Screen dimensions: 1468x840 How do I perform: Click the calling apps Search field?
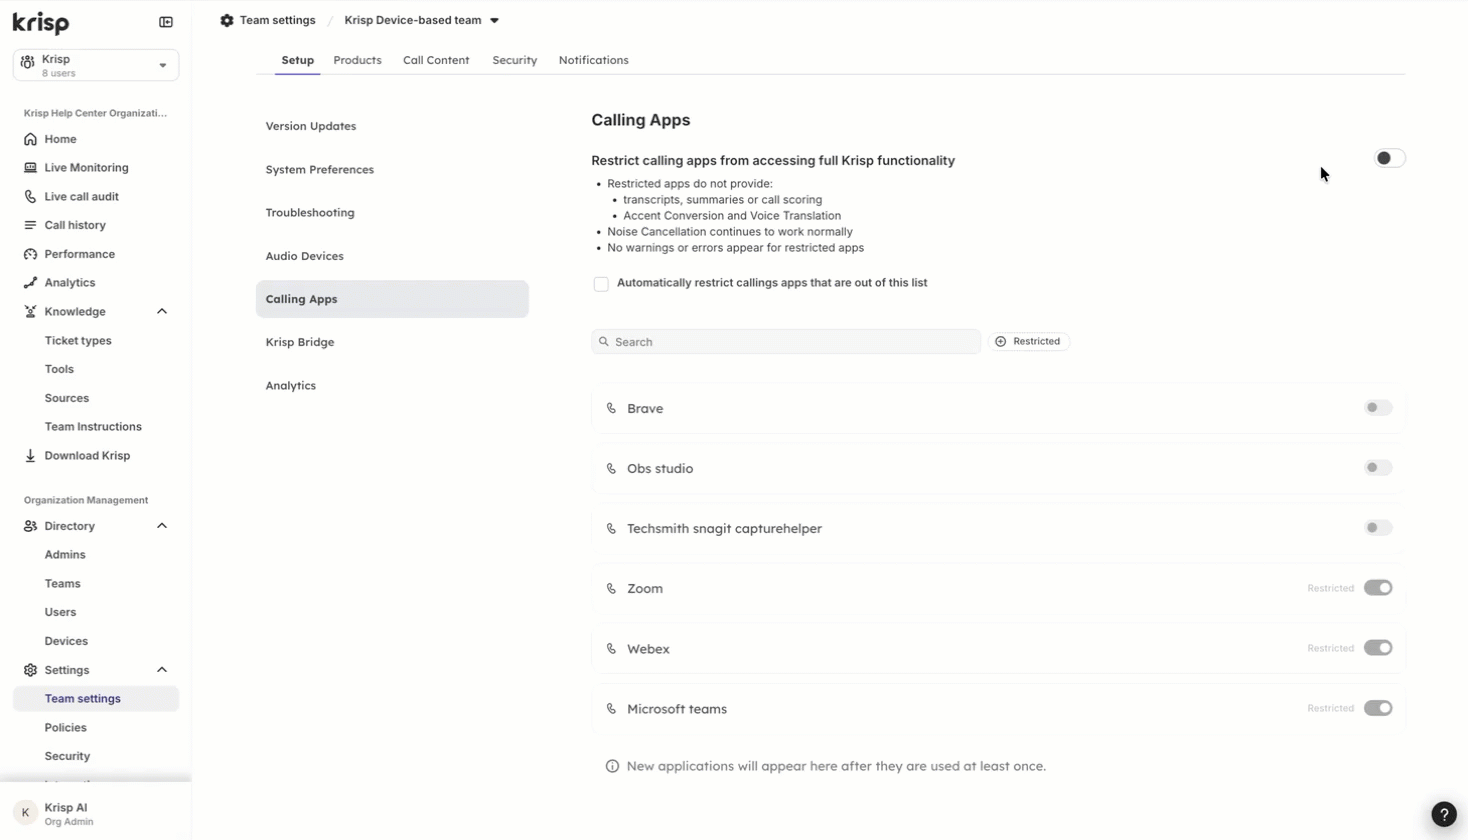pos(786,342)
